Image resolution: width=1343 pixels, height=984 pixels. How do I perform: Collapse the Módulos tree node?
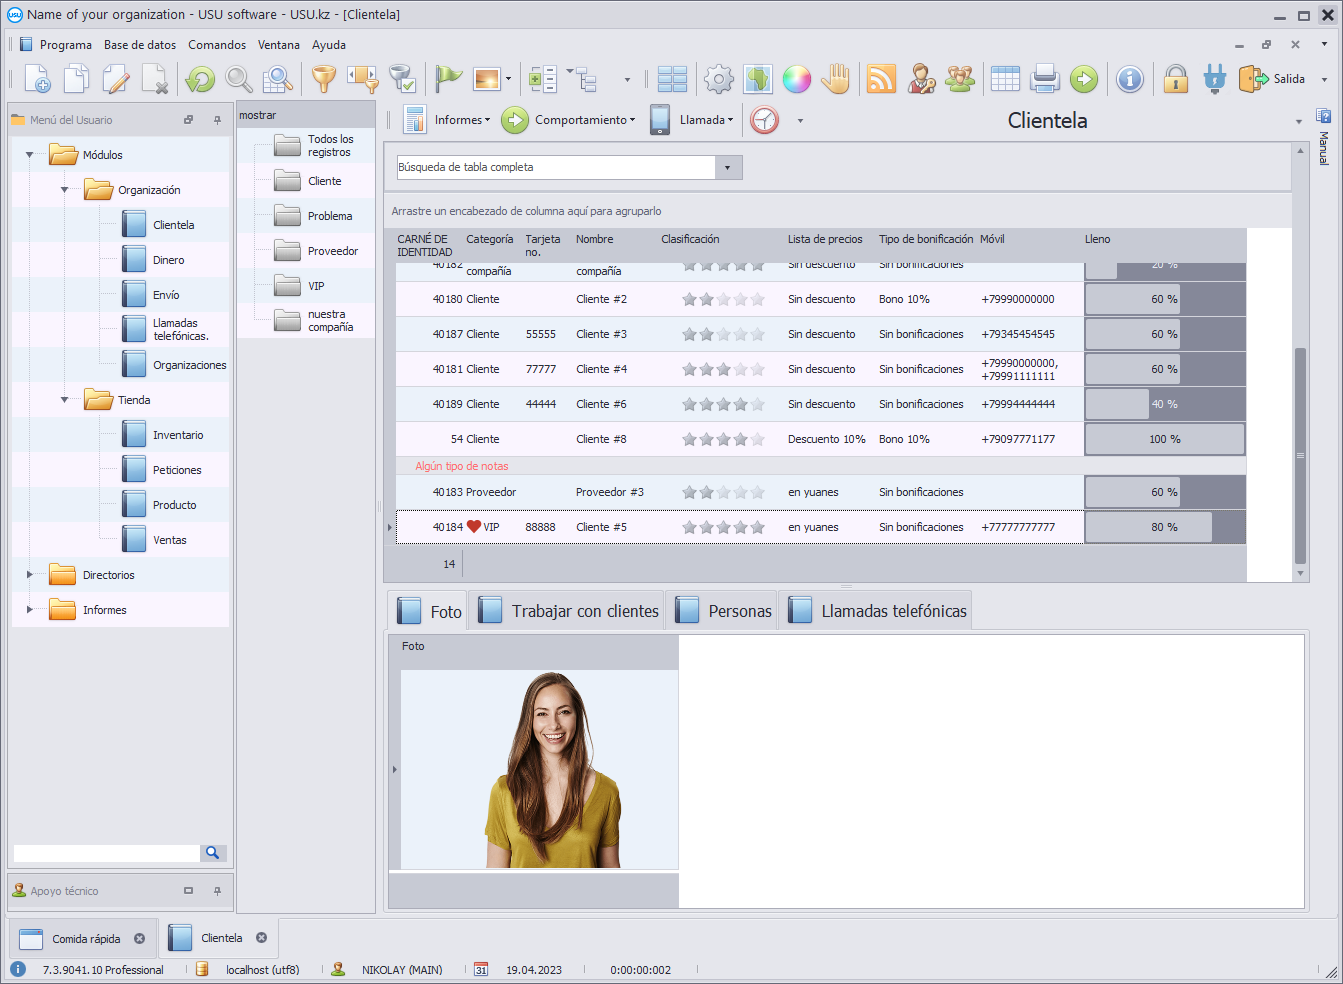(30, 155)
